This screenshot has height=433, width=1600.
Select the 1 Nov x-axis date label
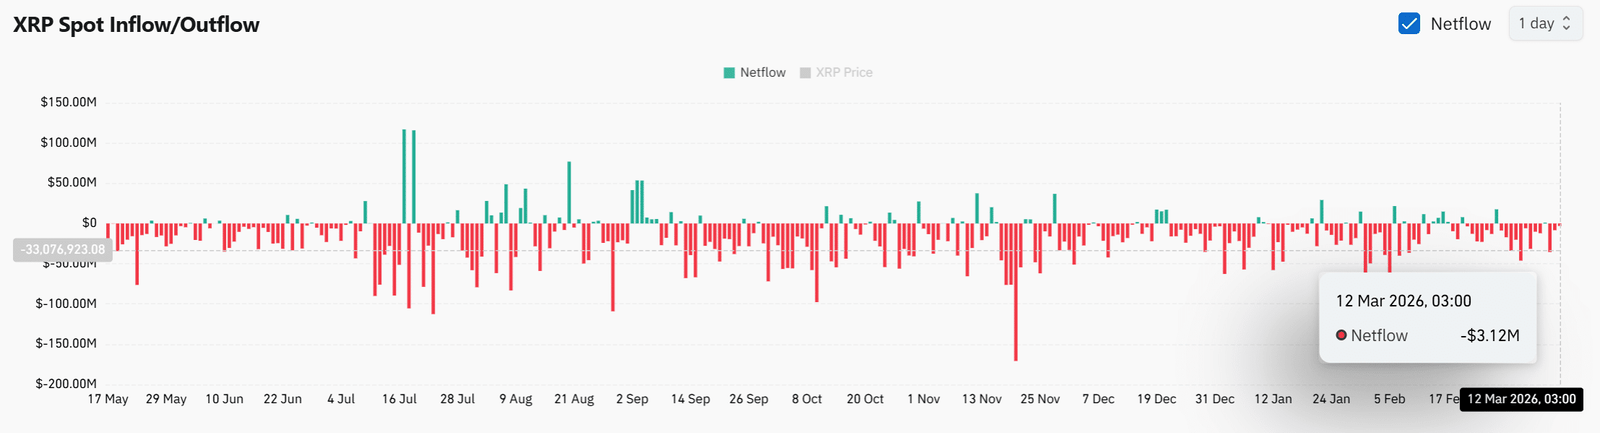(923, 399)
